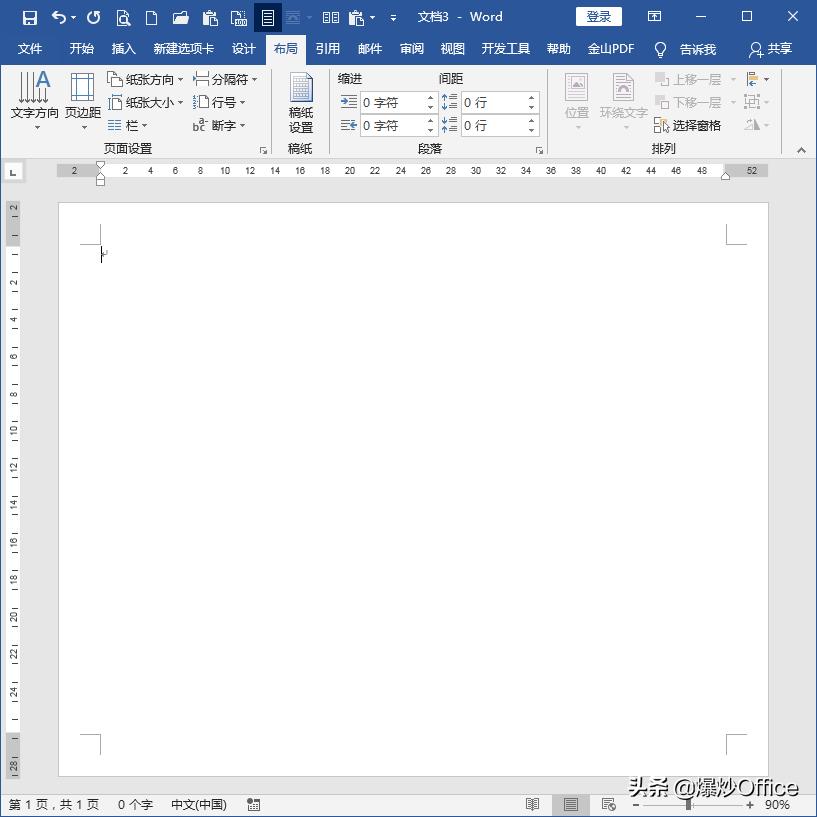
Task: Click the Bring Forward (上移一层) button
Action: tap(688, 79)
